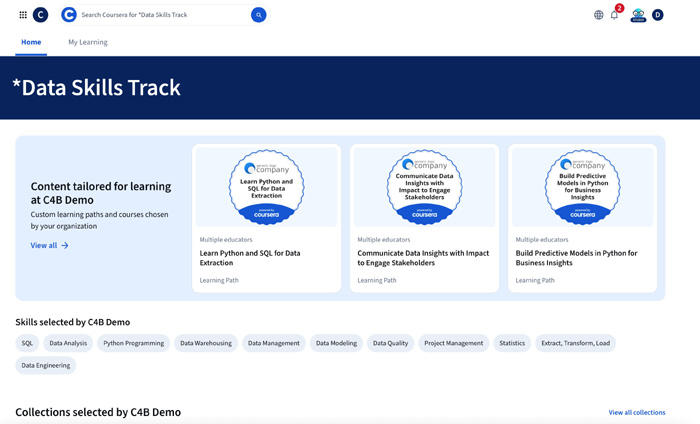Switch to the My Learning tab
700x424 pixels.
pos(88,42)
